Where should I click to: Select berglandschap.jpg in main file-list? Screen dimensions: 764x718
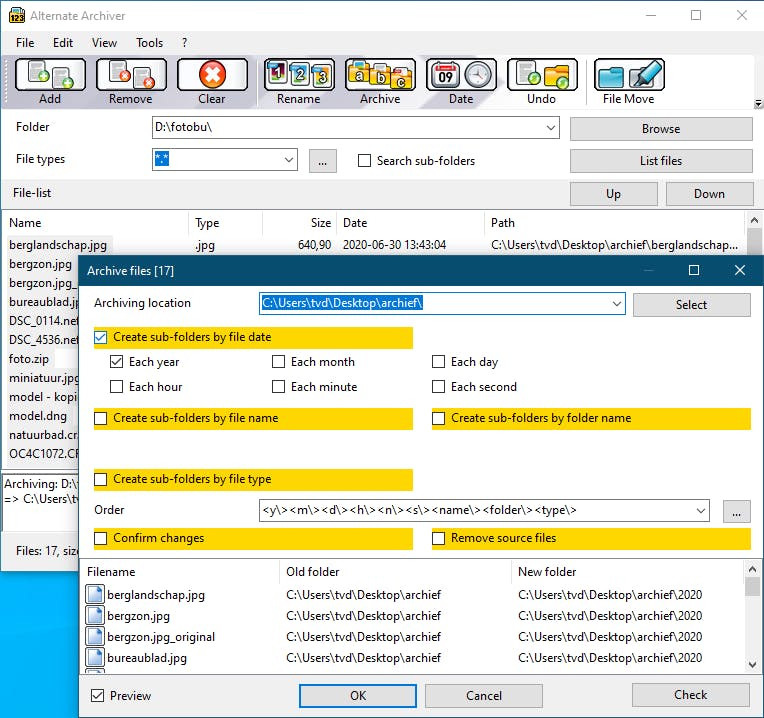pyautogui.click(x=58, y=245)
